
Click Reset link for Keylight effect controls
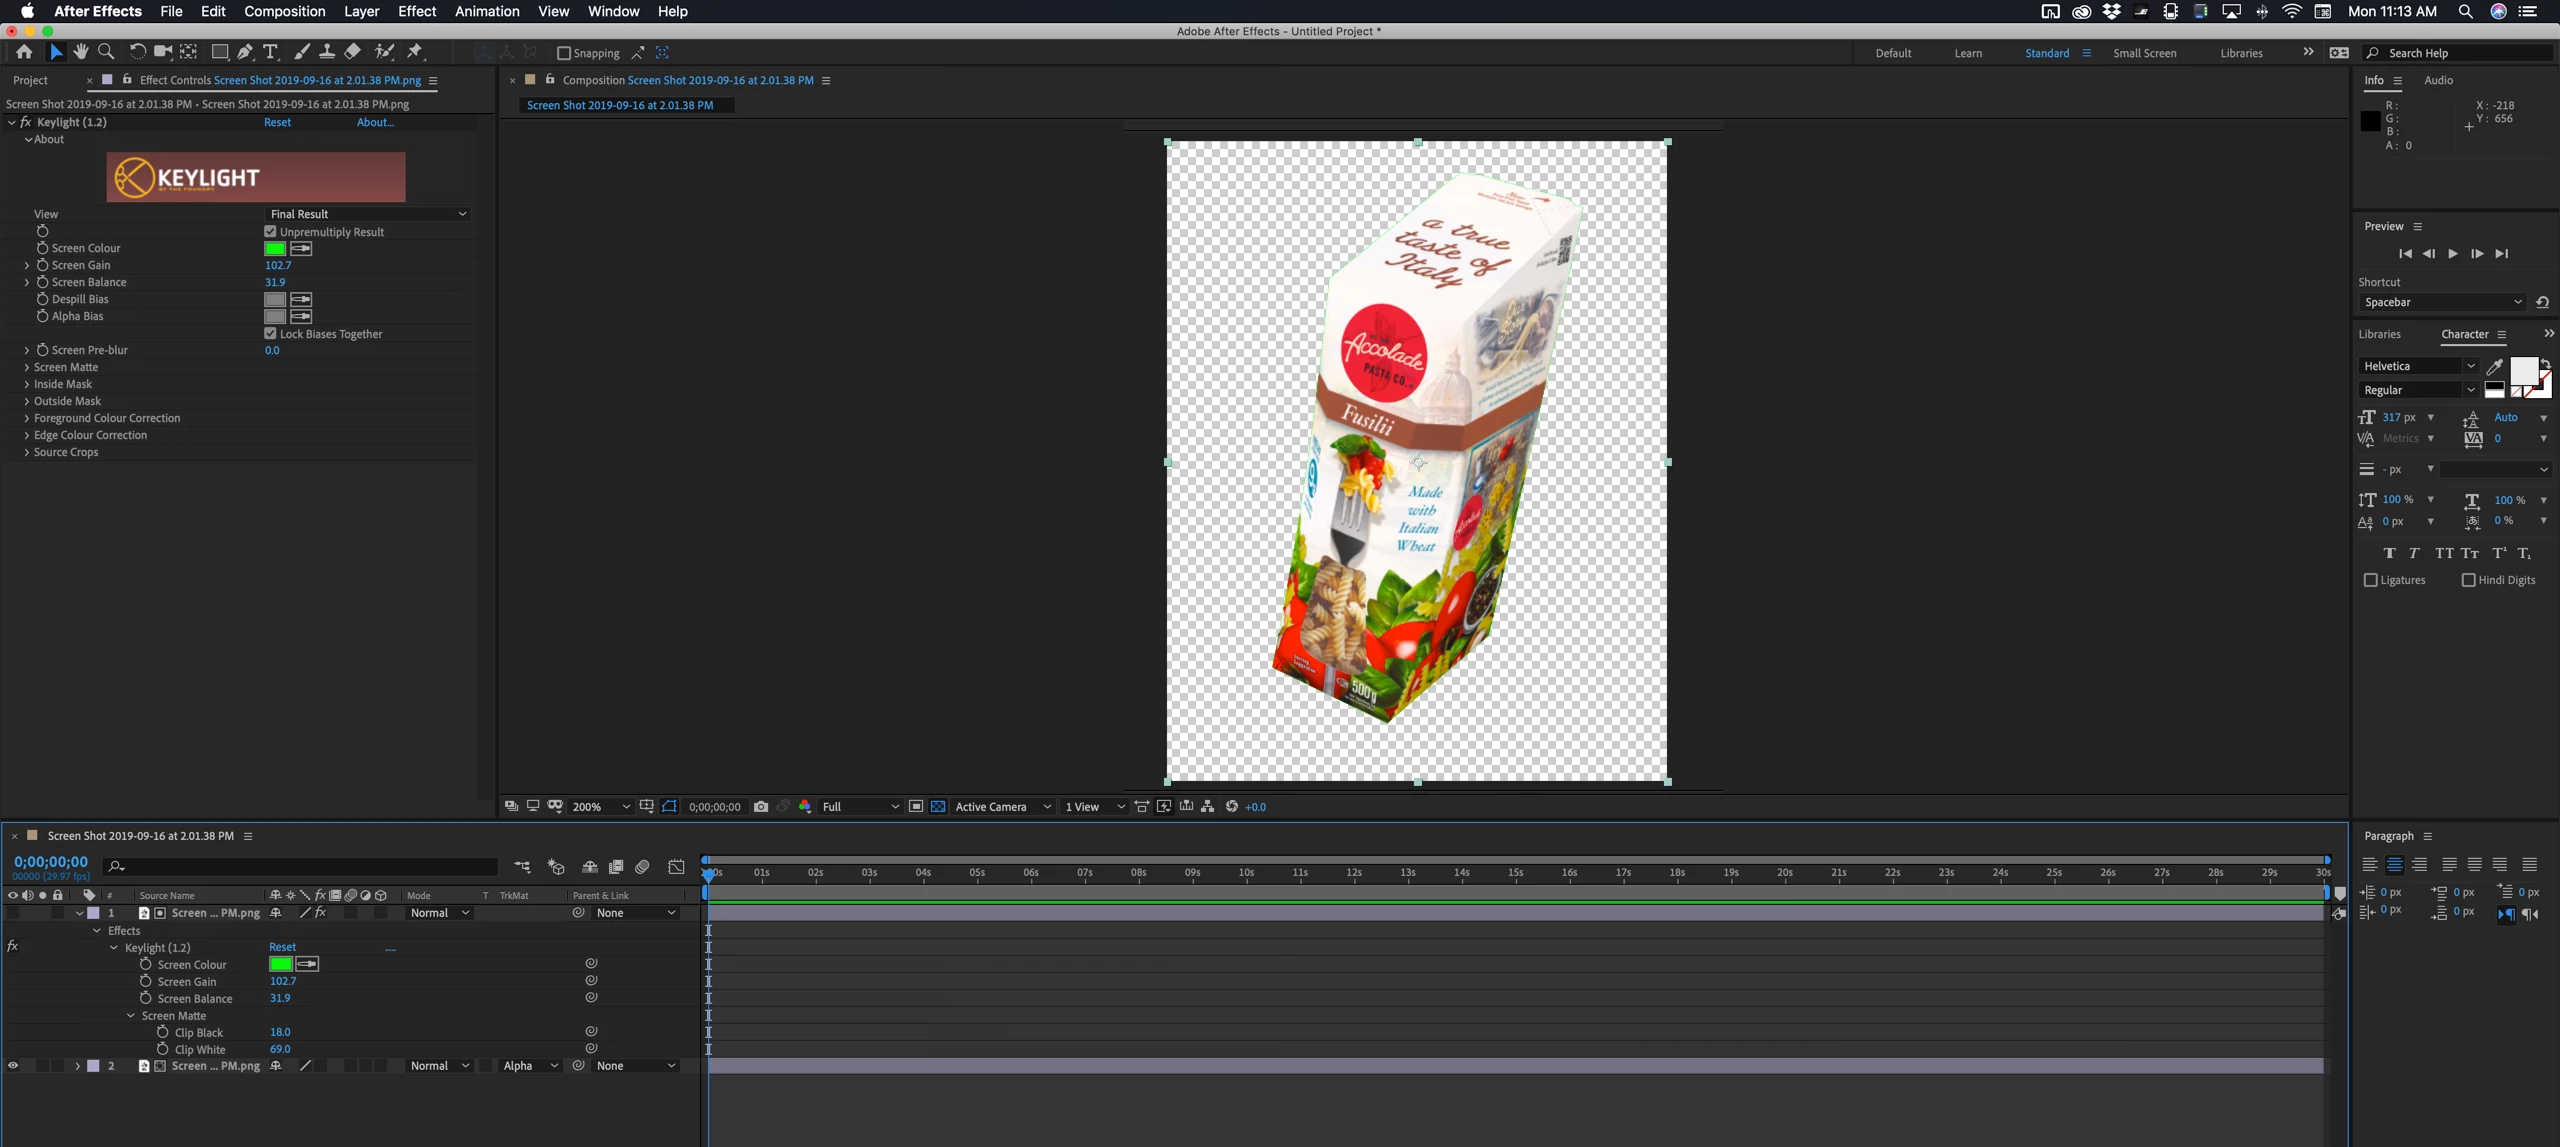point(277,123)
